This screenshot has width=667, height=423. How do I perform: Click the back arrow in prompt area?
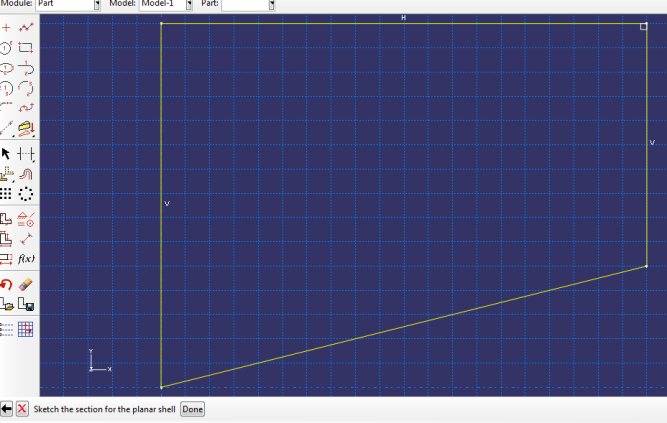pos(6,409)
